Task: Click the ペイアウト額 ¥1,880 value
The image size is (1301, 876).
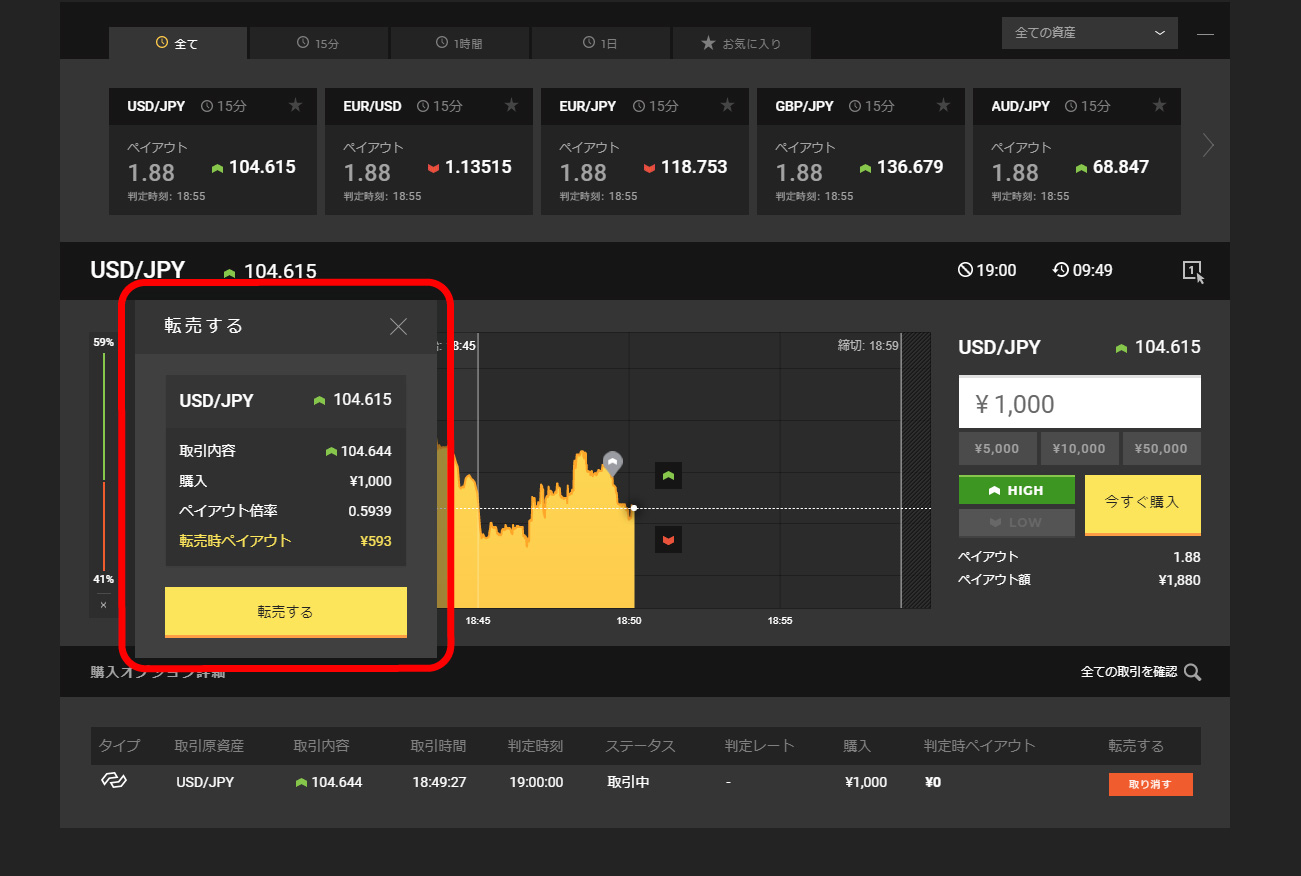Action: click(1179, 580)
